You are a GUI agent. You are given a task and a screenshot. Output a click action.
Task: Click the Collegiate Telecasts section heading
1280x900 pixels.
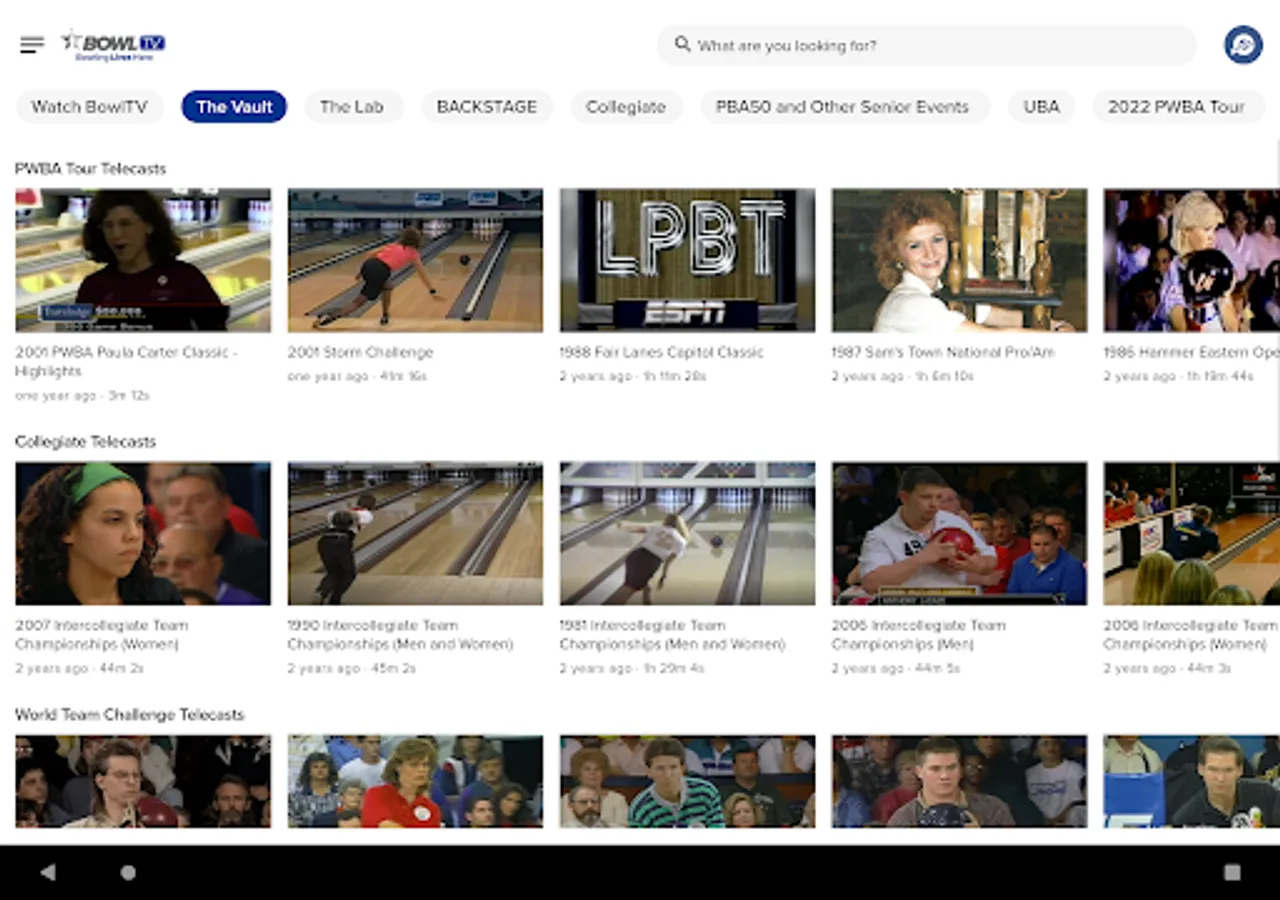click(86, 442)
